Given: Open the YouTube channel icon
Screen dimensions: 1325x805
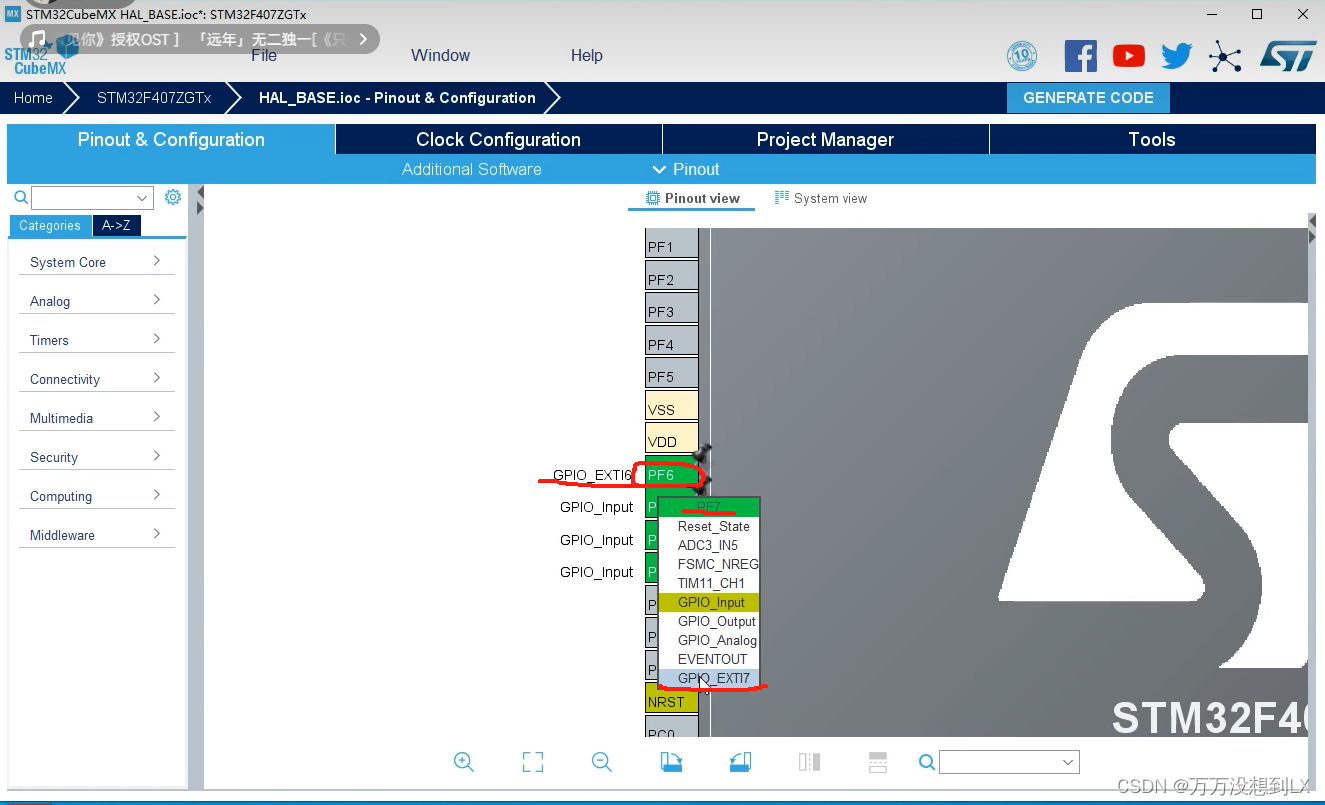Looking at the screenshot, I should coord(1128,56).
